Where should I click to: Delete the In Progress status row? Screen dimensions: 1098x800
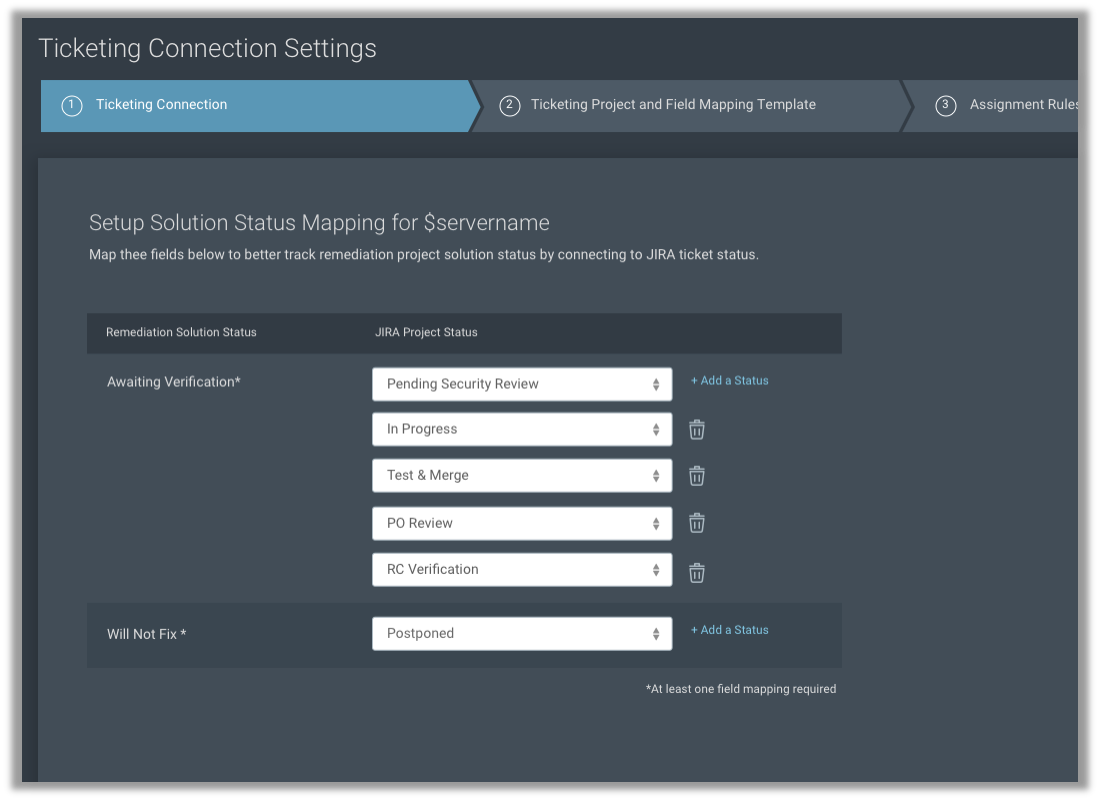(697, 430)
